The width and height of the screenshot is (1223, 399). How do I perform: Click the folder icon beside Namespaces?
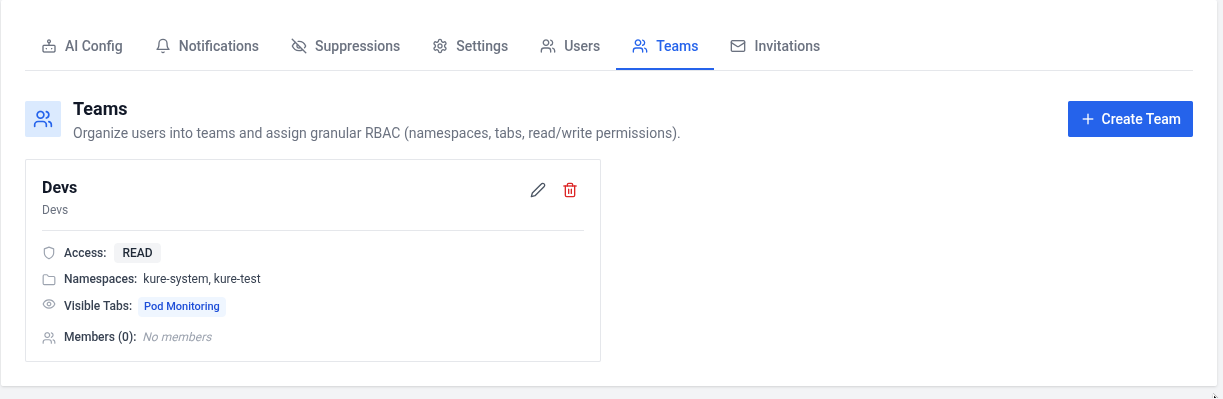click(49, 279)
